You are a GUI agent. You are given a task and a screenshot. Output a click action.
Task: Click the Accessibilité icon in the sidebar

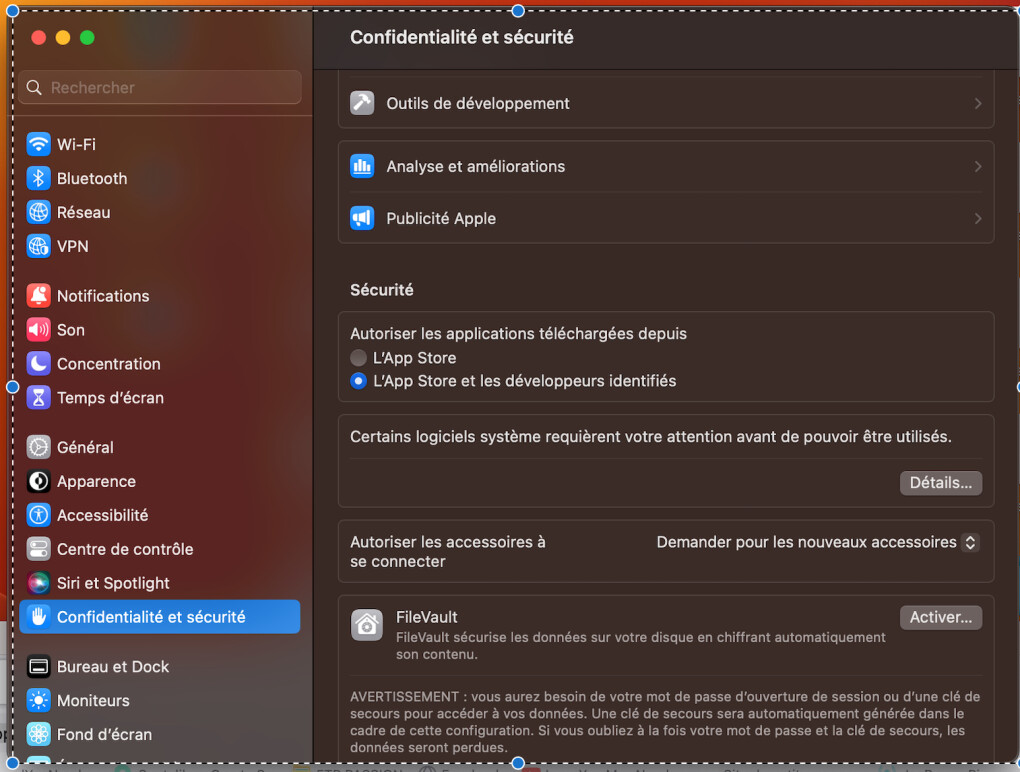click(x=38, y=515)
